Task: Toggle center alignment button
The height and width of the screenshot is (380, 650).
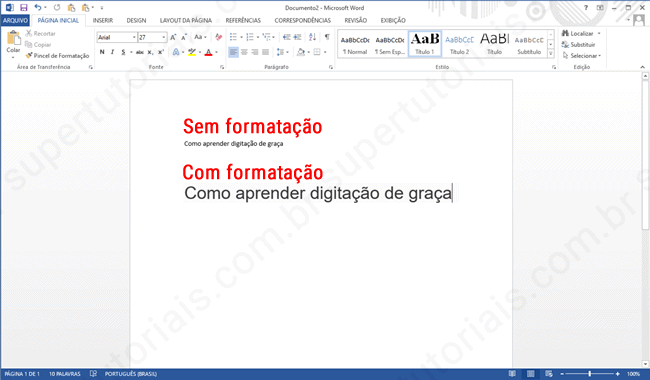Action: pyautogui.click(x=244, y=52)
